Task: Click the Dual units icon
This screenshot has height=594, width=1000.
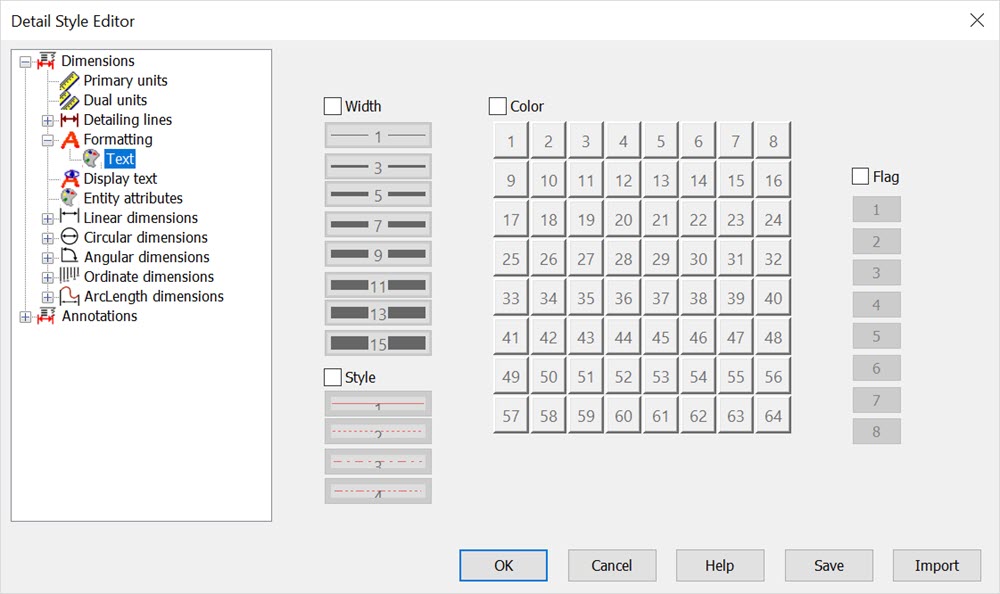Action: click(x=69, y=100)
